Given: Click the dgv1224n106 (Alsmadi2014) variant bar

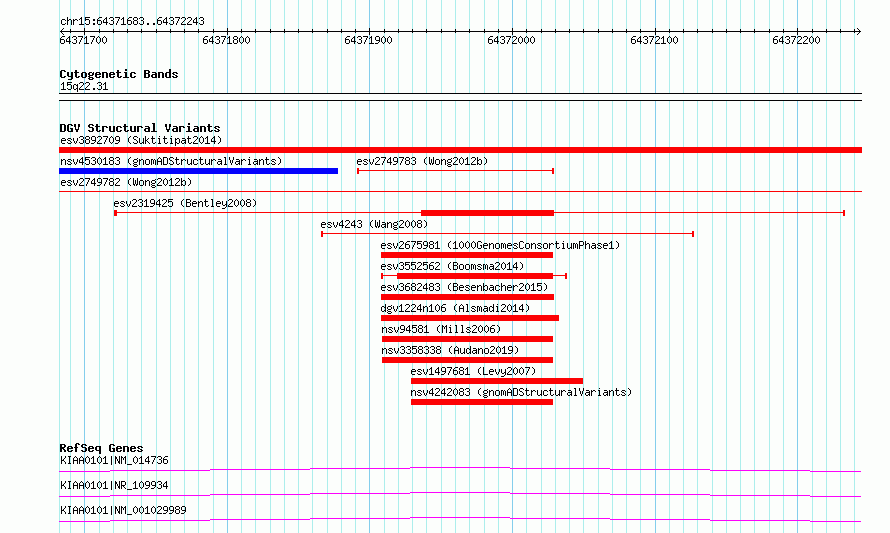Looking at the screenshot, I should coord(470,318).
